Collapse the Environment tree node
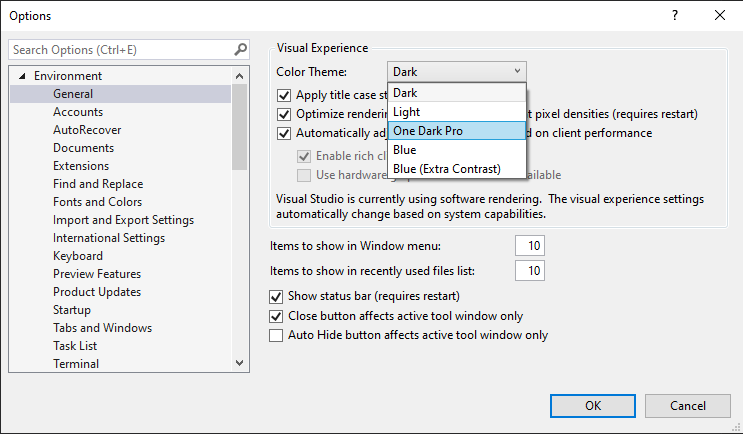The width and height of the screenshot is (743, 434). (x=22, y=76)
